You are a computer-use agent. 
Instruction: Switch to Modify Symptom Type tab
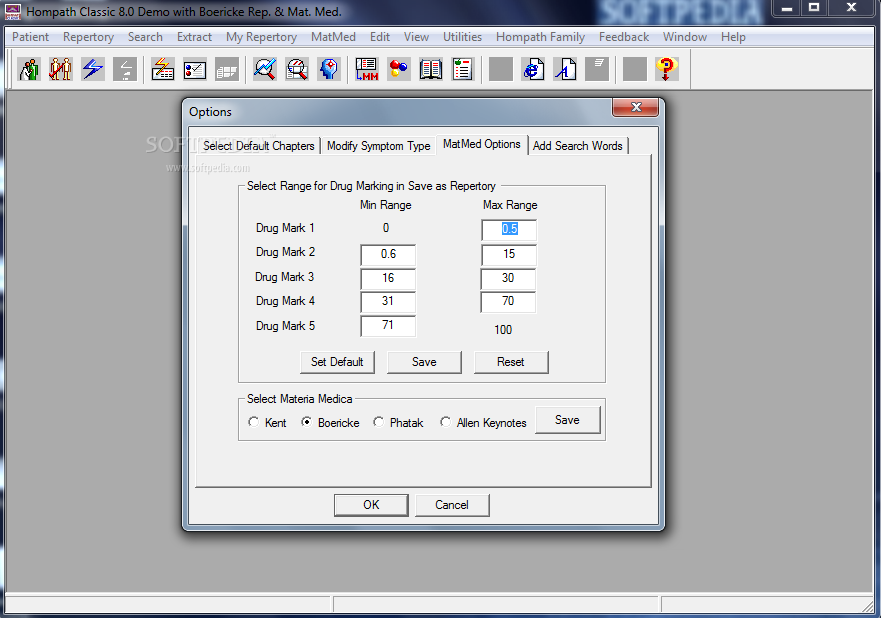[379, 146]
